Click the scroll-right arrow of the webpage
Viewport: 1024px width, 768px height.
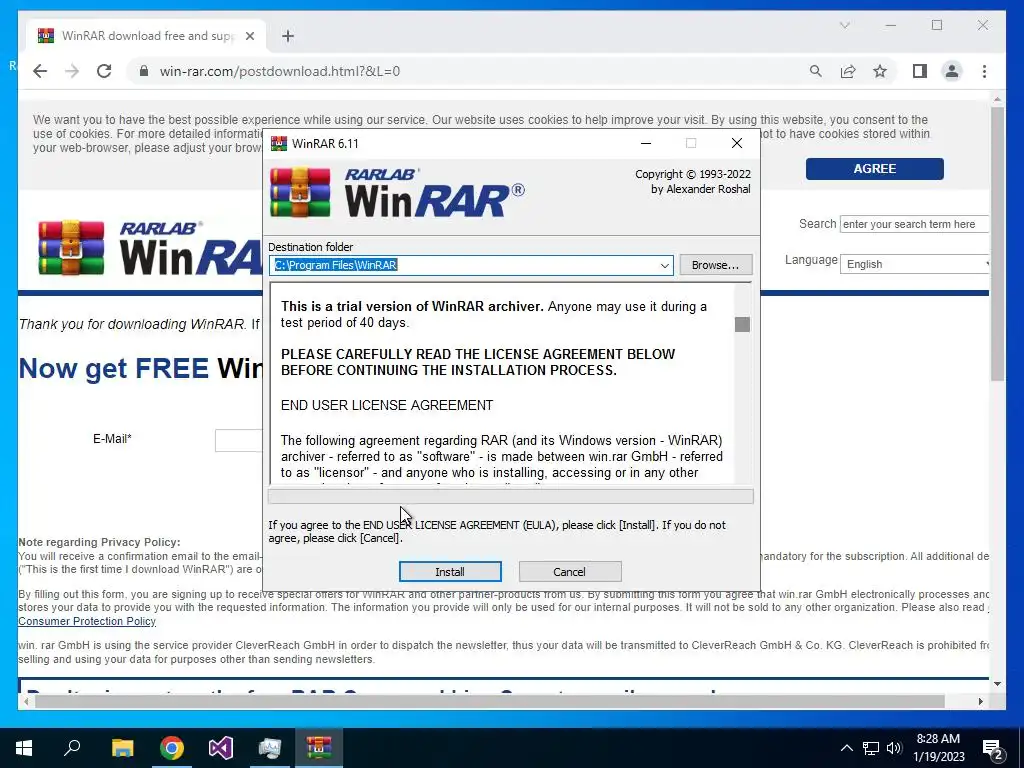pyautogui.click(x=980, y=701)
